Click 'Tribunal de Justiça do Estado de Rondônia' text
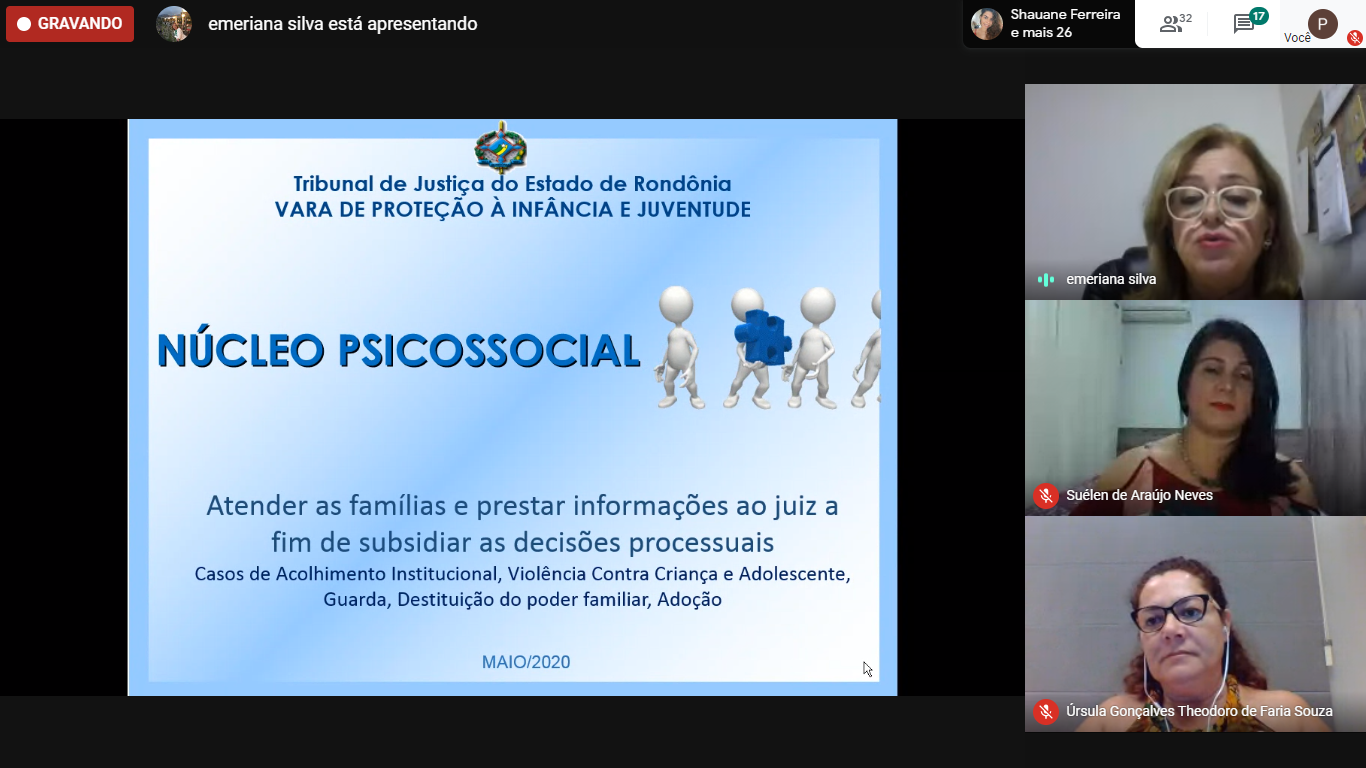The height and width of the screenshot is (768, 1366). [x=512, y=184]
